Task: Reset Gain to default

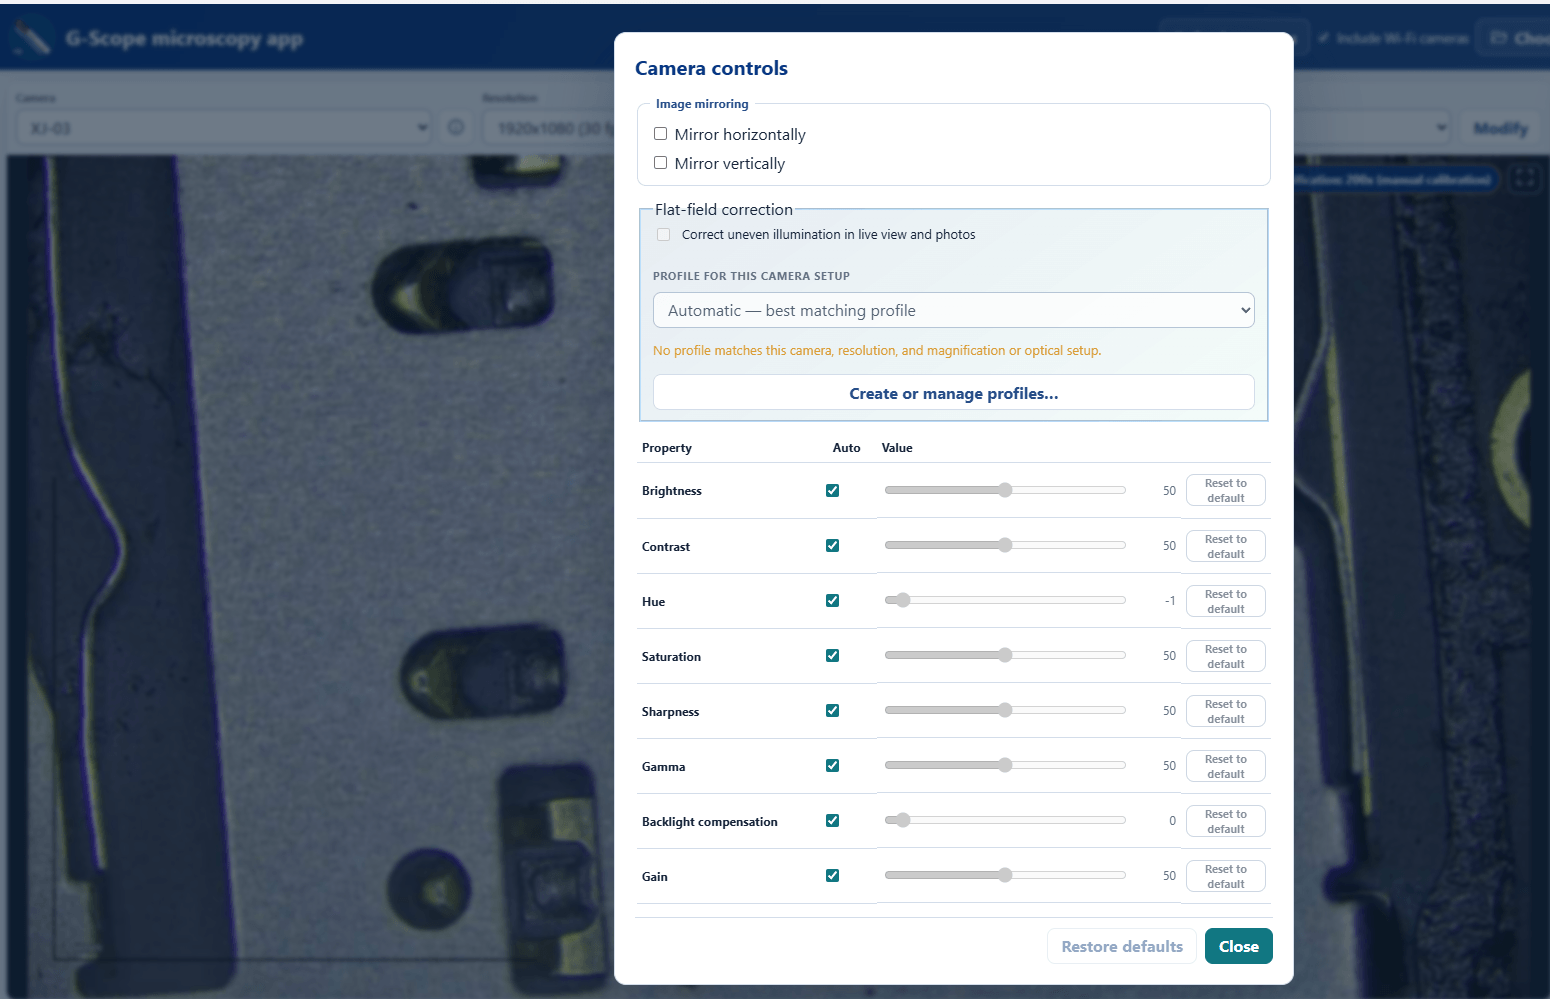Action: point(1226,876)
